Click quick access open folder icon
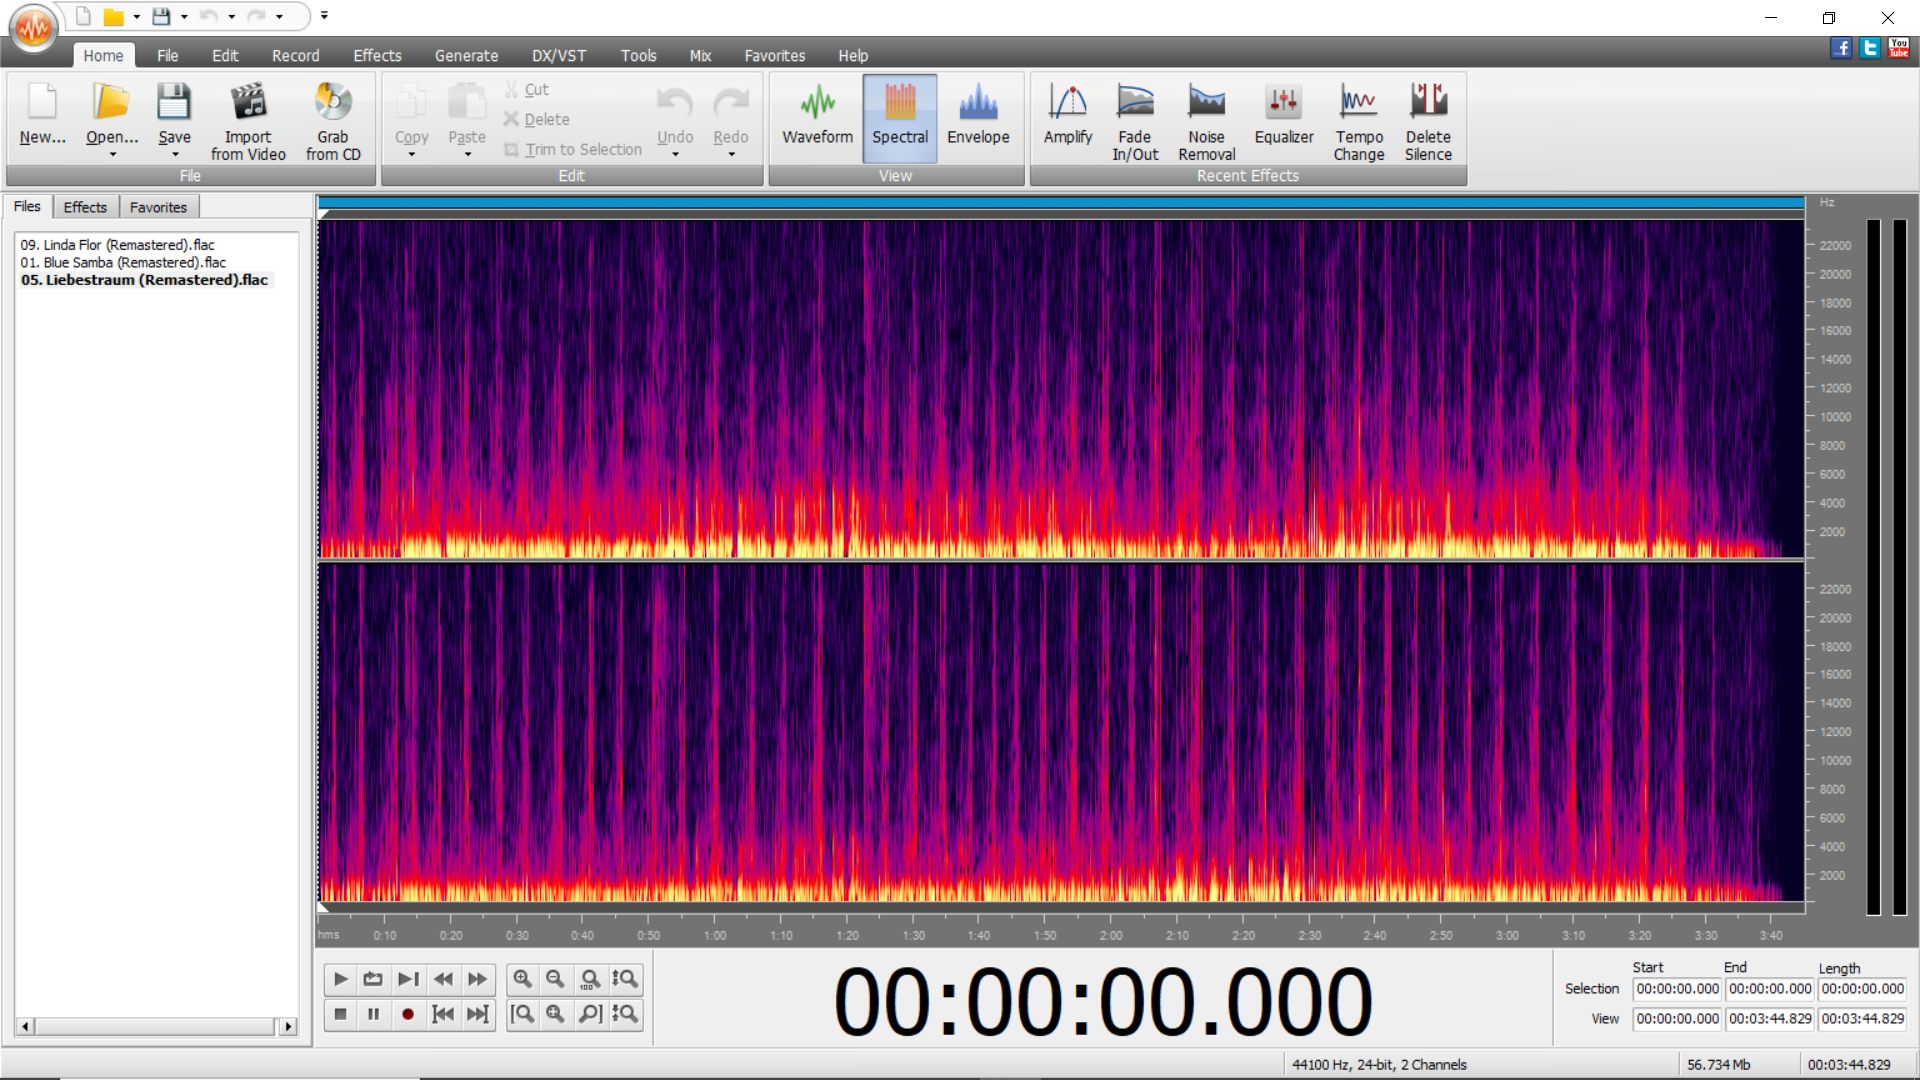 (113, 16)
